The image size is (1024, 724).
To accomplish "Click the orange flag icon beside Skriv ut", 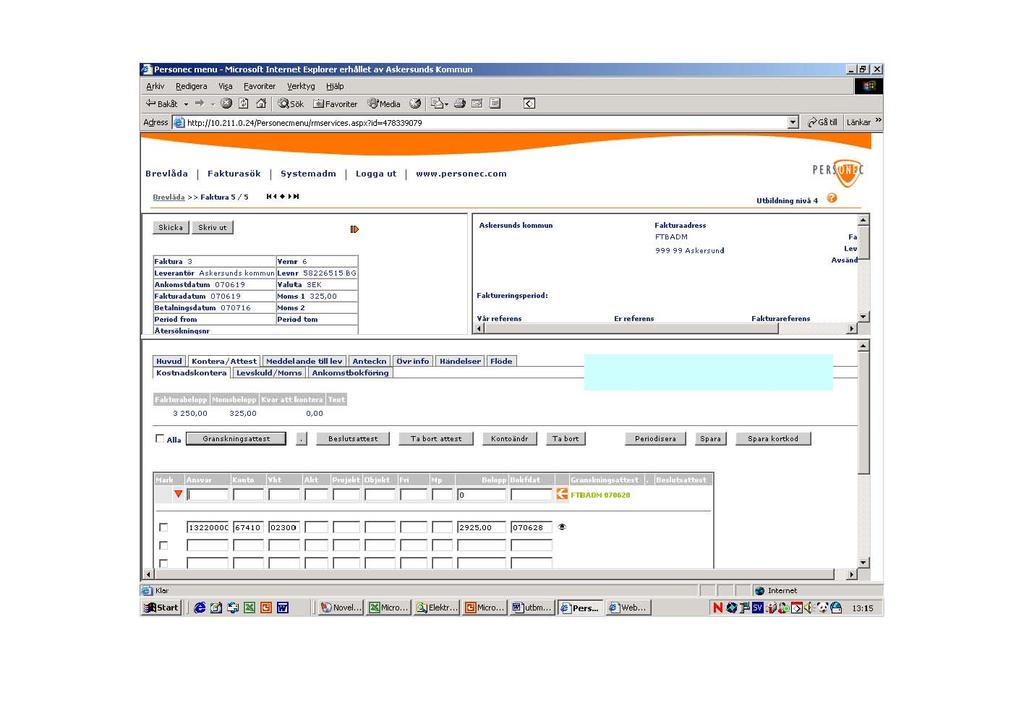I will coord(354,229).
